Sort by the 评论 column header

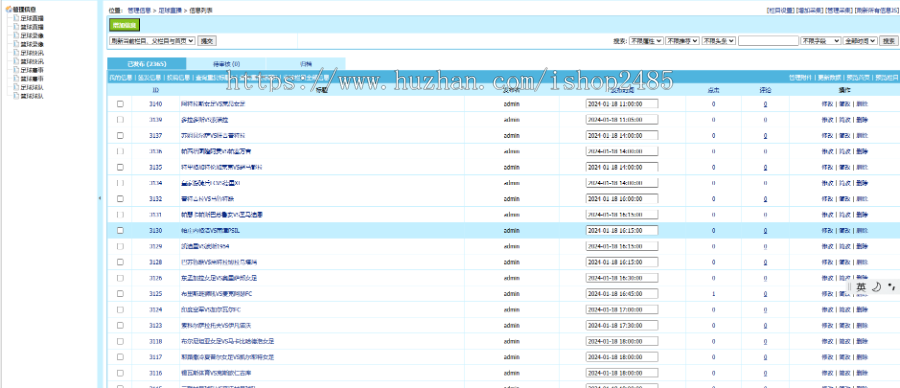point(765,90)
